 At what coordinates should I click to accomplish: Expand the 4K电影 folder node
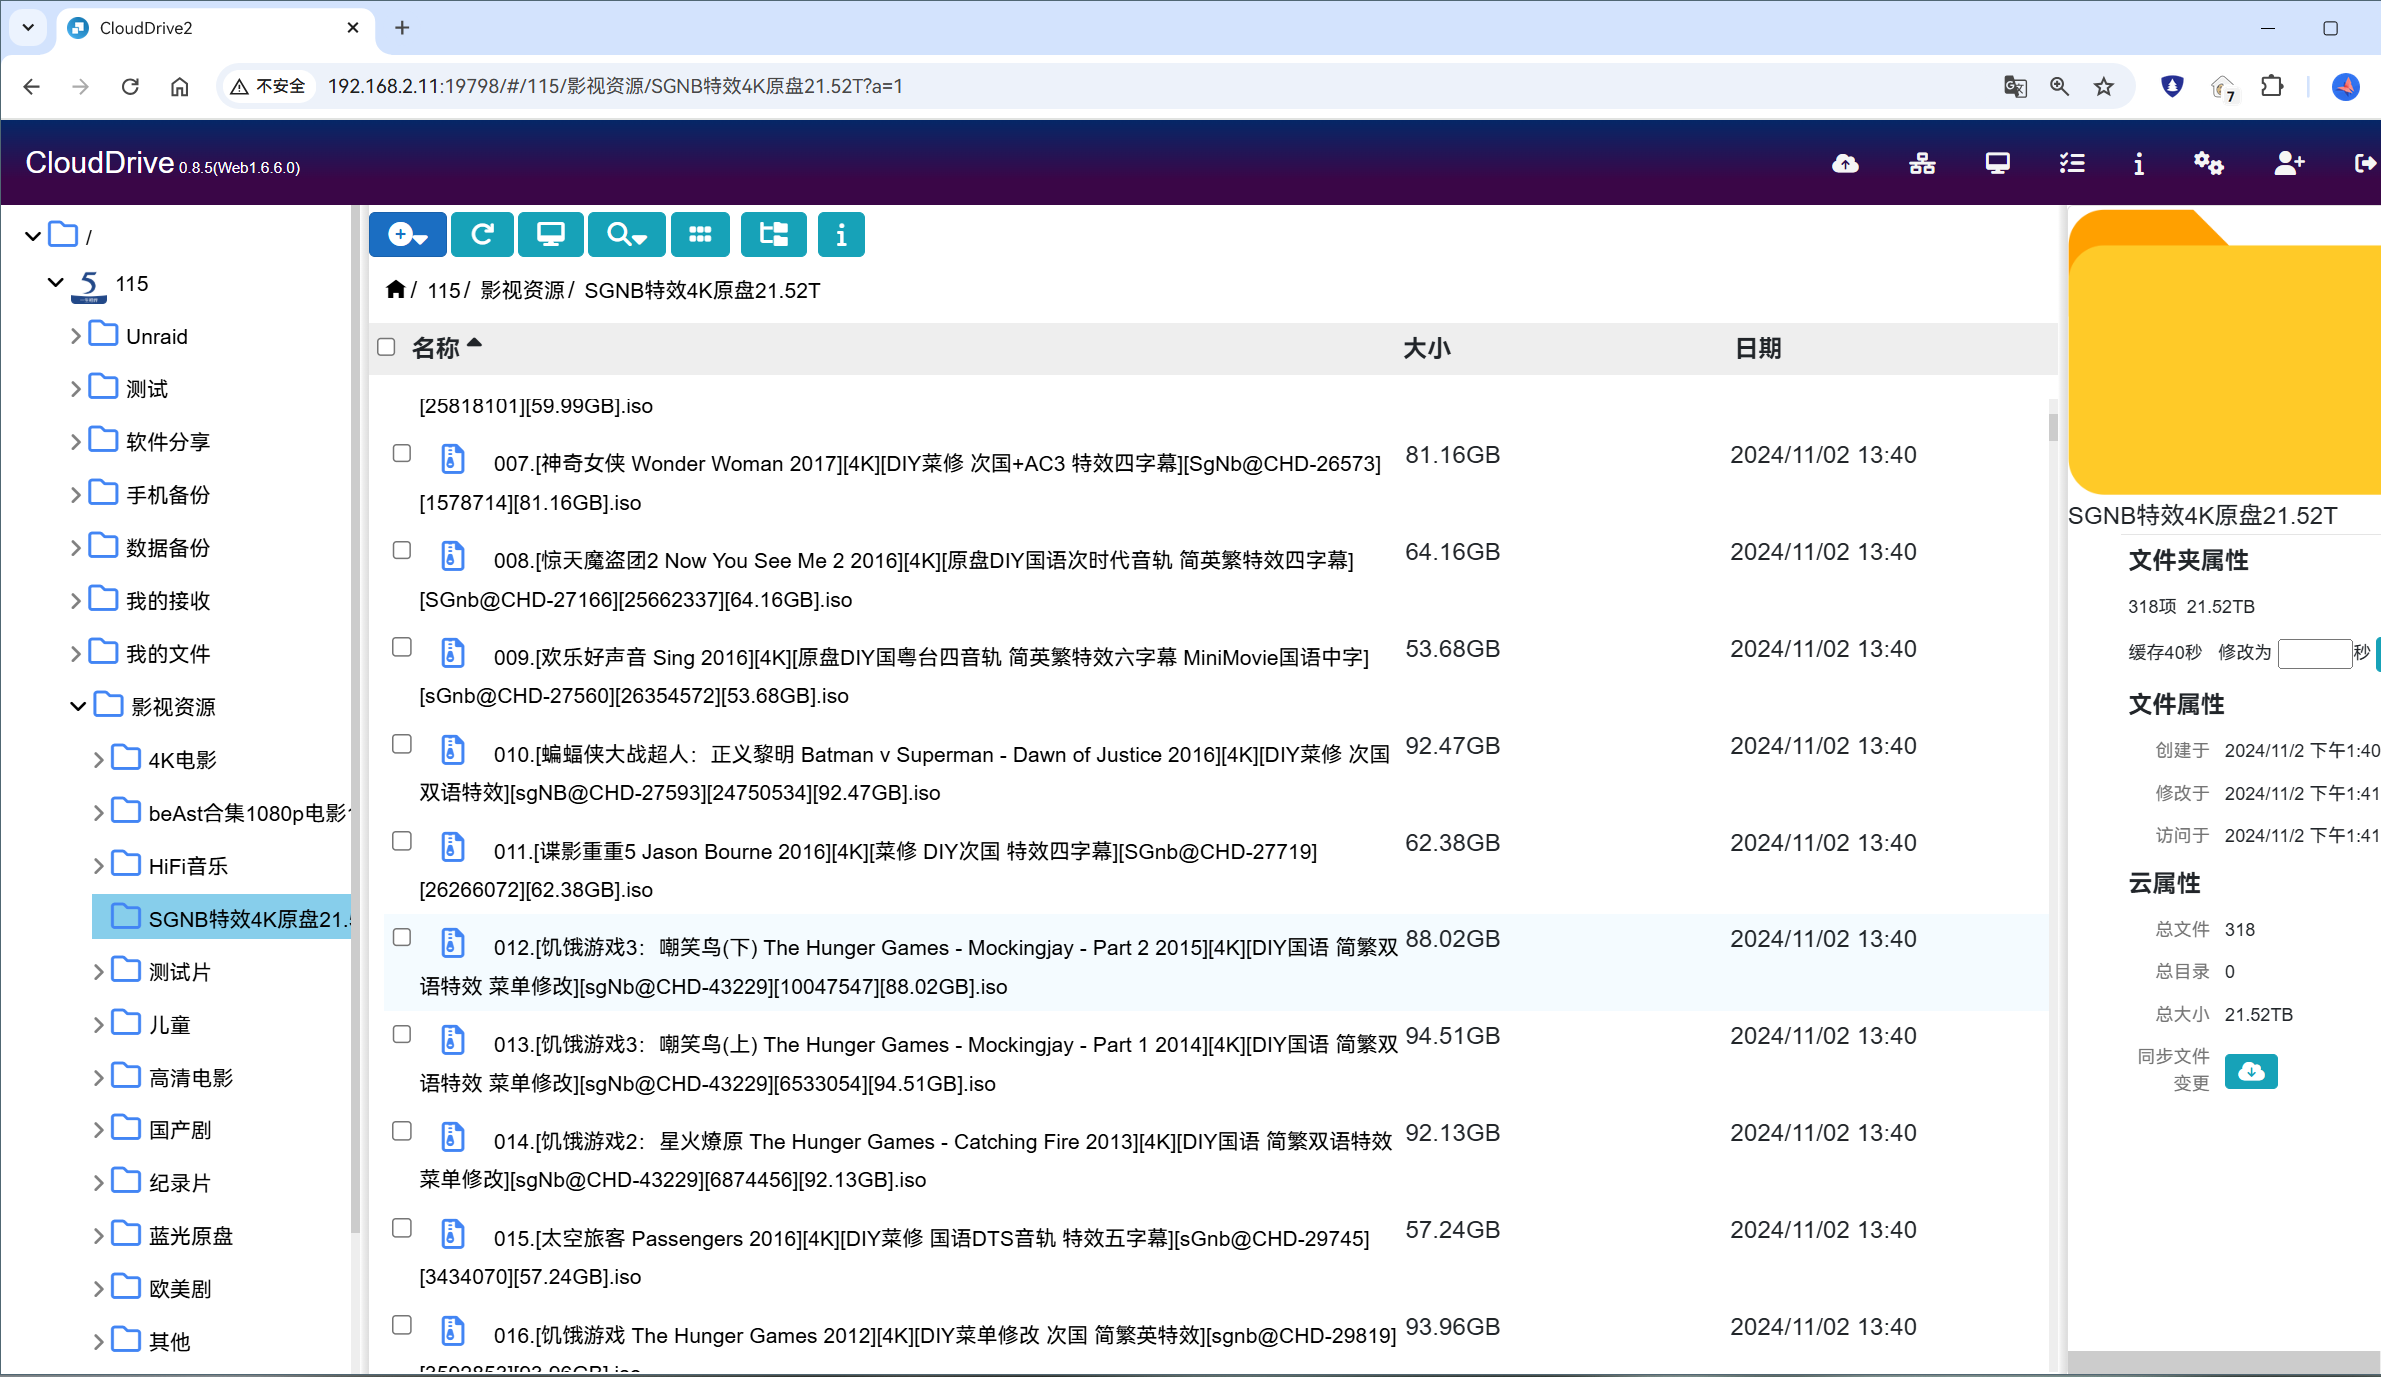point(98,760)
